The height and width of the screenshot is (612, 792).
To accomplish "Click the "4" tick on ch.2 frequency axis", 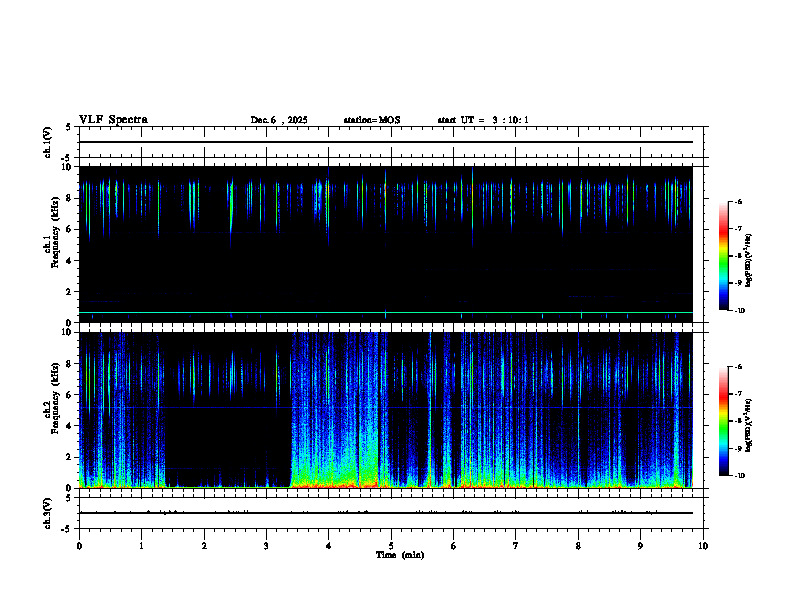I will point(70,426).
